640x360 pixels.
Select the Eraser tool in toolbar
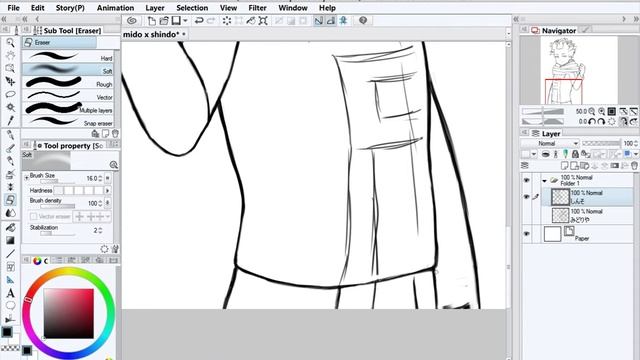point(10,200)
